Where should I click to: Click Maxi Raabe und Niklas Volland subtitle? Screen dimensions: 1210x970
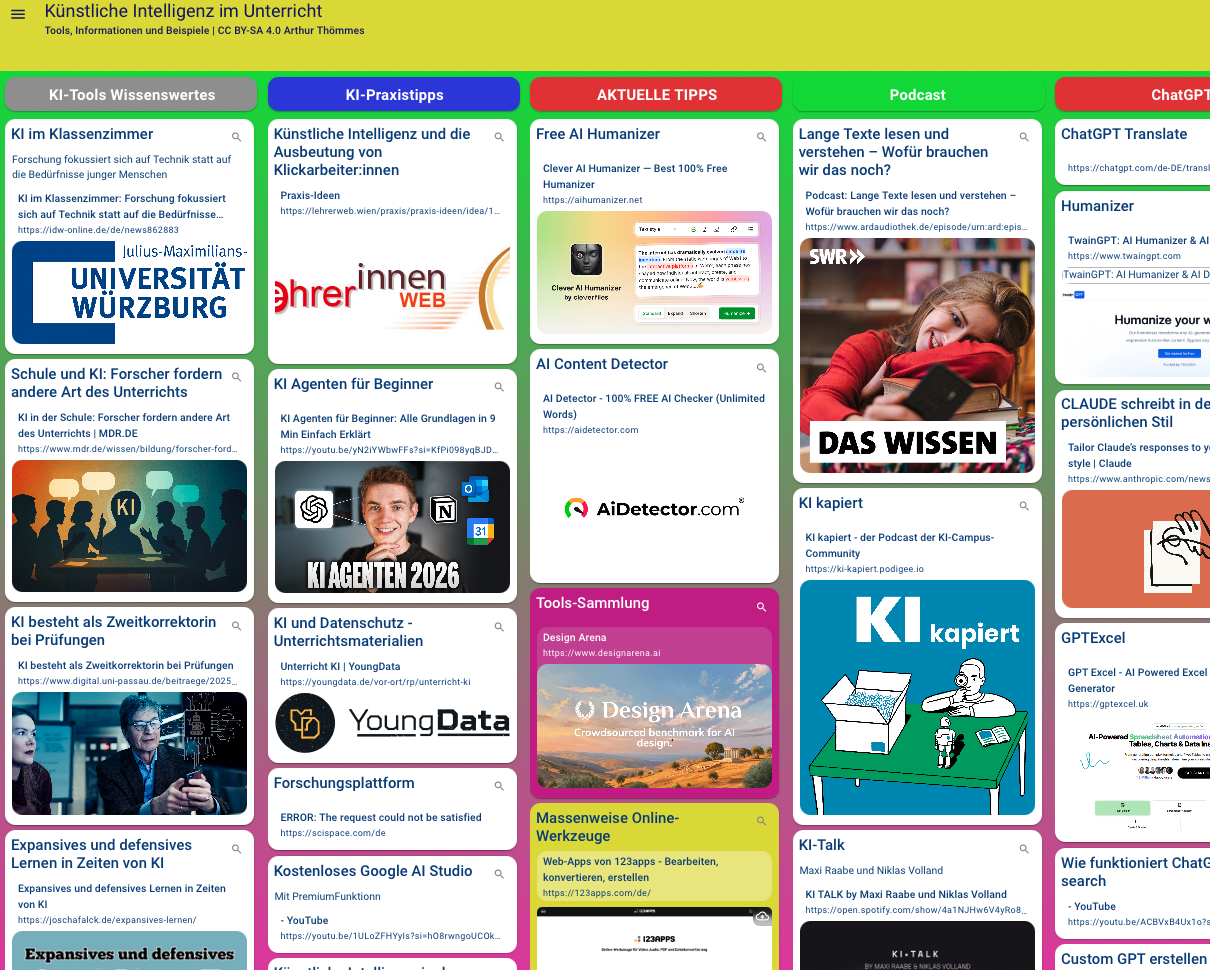tap(871, 870)
